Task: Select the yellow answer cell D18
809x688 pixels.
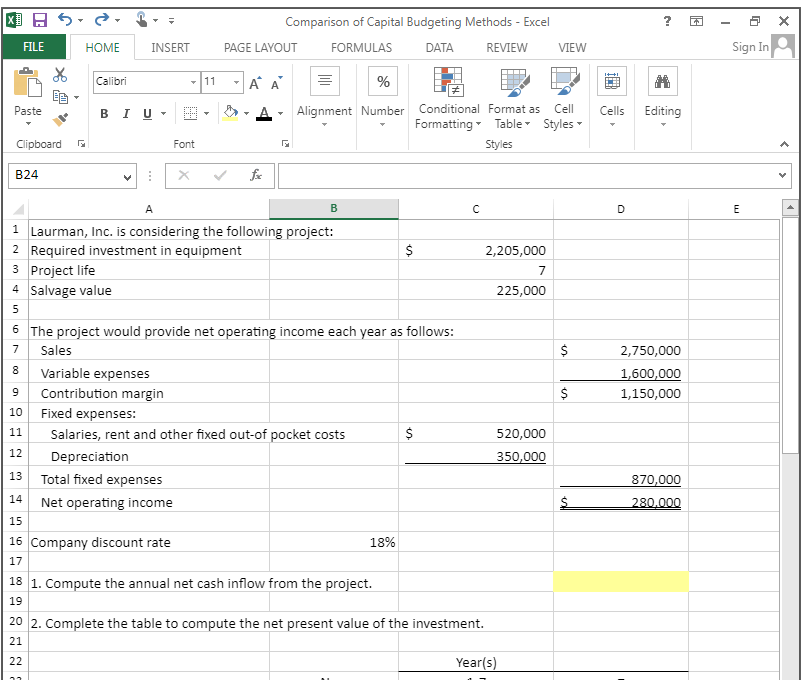Action: click(x=621, y=582)
